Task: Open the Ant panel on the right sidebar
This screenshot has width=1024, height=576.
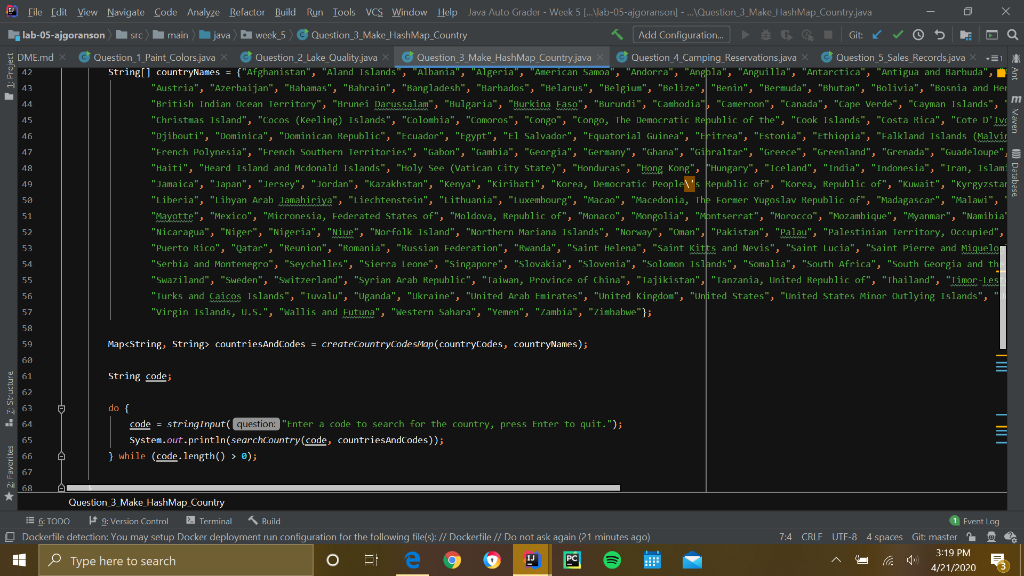Action: (1017, 72)
